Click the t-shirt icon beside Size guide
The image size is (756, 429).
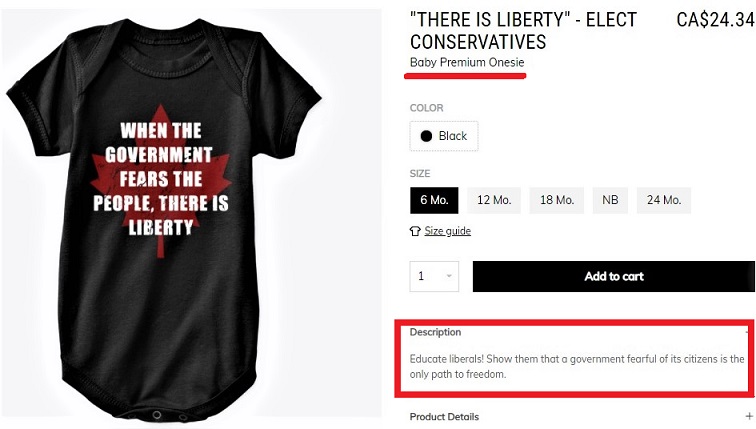(x=415, y=231)
